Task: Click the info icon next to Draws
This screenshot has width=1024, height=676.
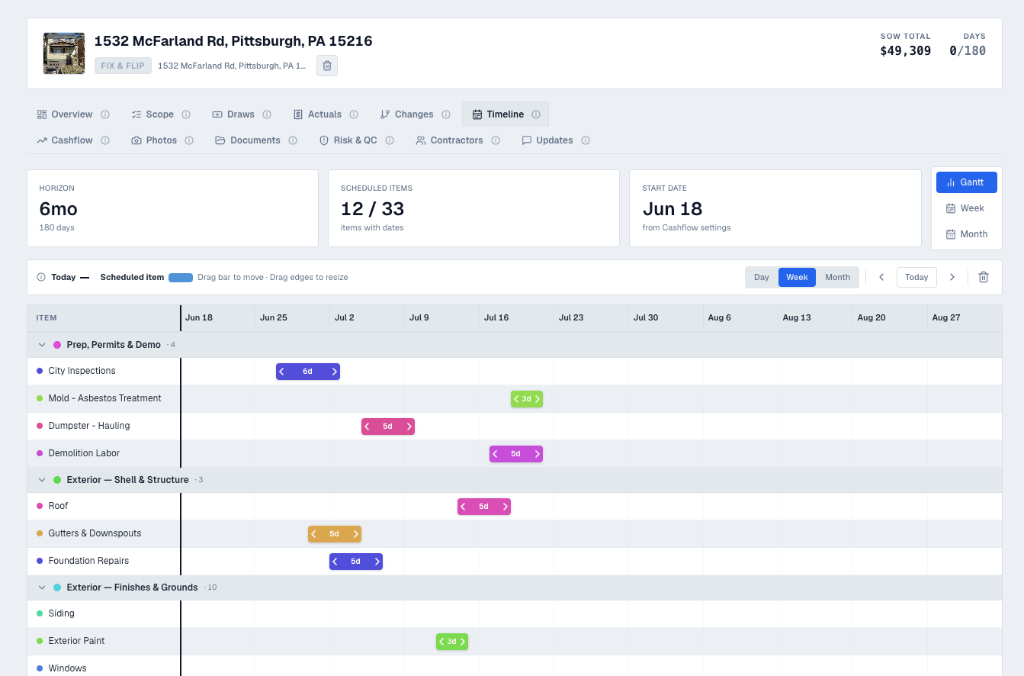Action: pyautogui.click(x=267, y=114)
